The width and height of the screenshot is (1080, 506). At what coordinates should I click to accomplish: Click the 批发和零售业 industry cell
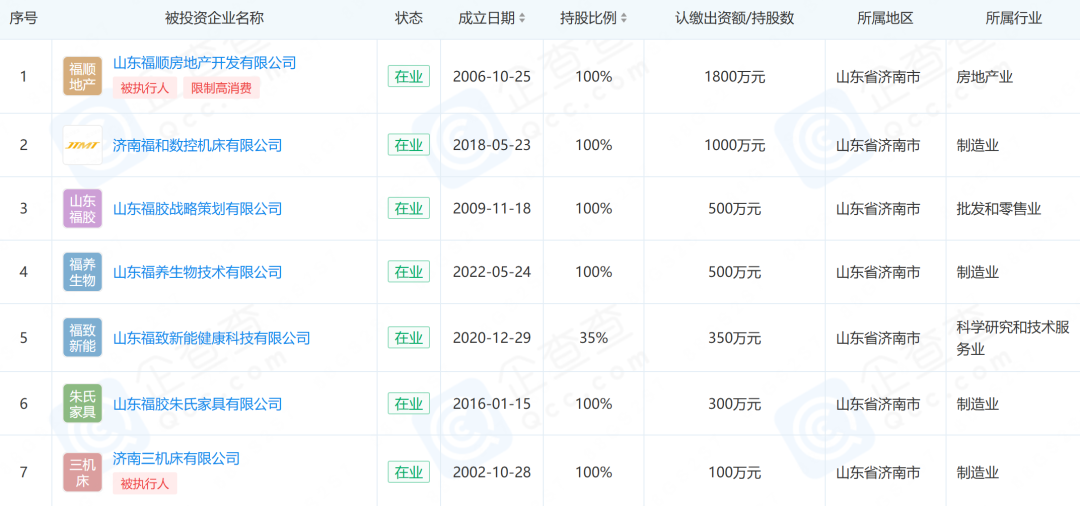[999, 209]
